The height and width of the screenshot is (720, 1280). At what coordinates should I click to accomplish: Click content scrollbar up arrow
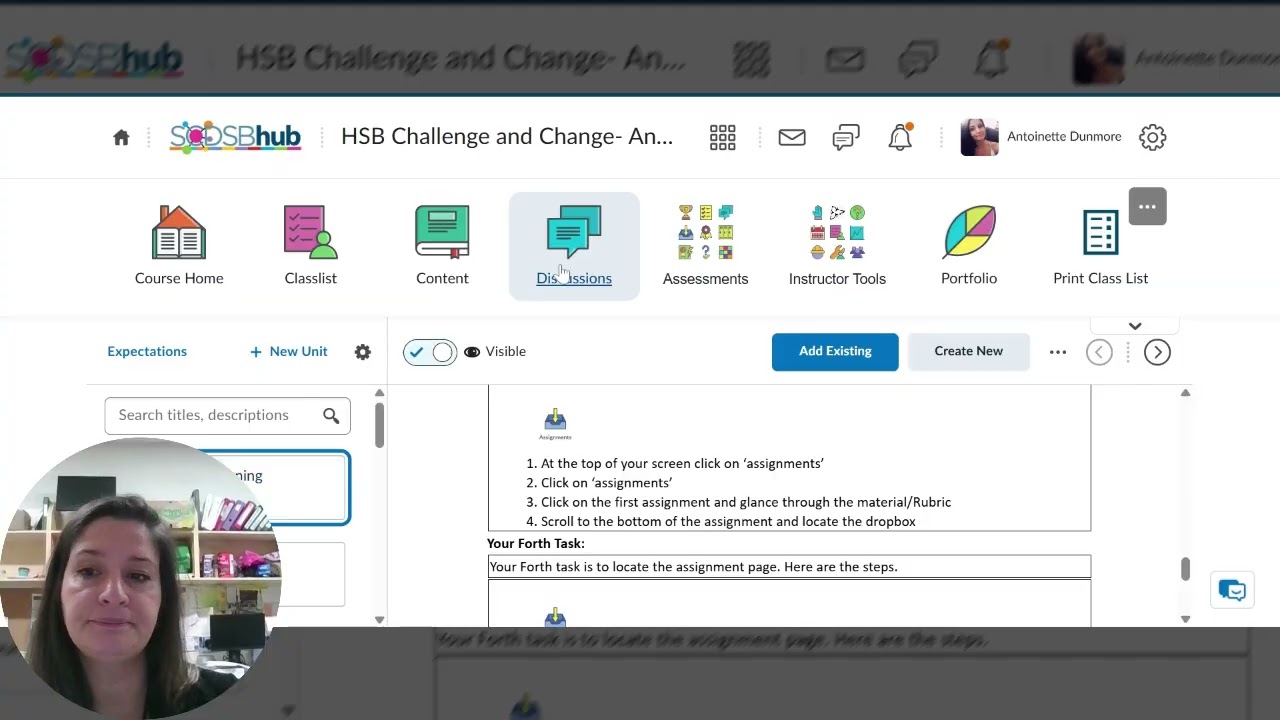click(1185, 393)
